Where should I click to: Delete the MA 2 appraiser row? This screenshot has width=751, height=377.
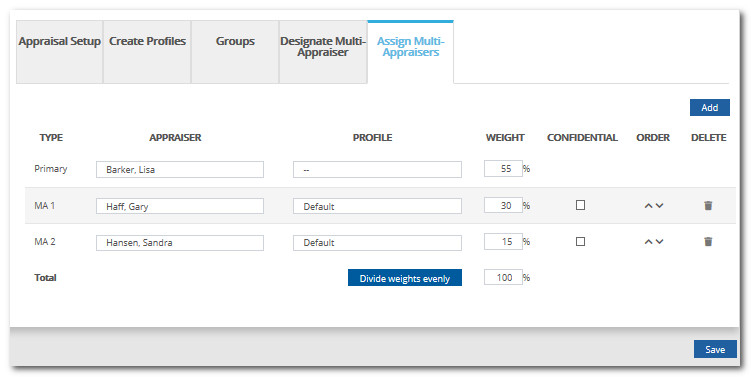pyautogui.click(x=708, y=241)
